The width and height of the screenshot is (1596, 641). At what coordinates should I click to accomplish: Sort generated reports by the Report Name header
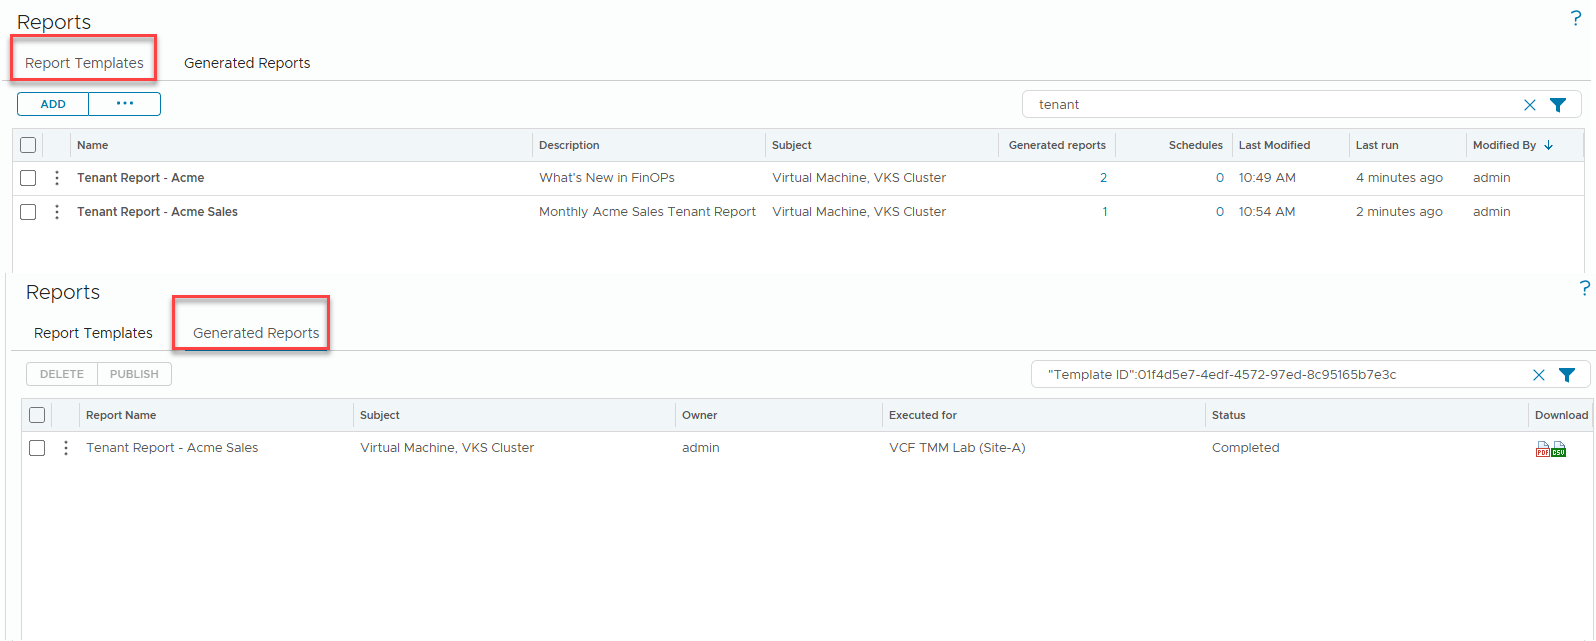click(x=121, y=415)
